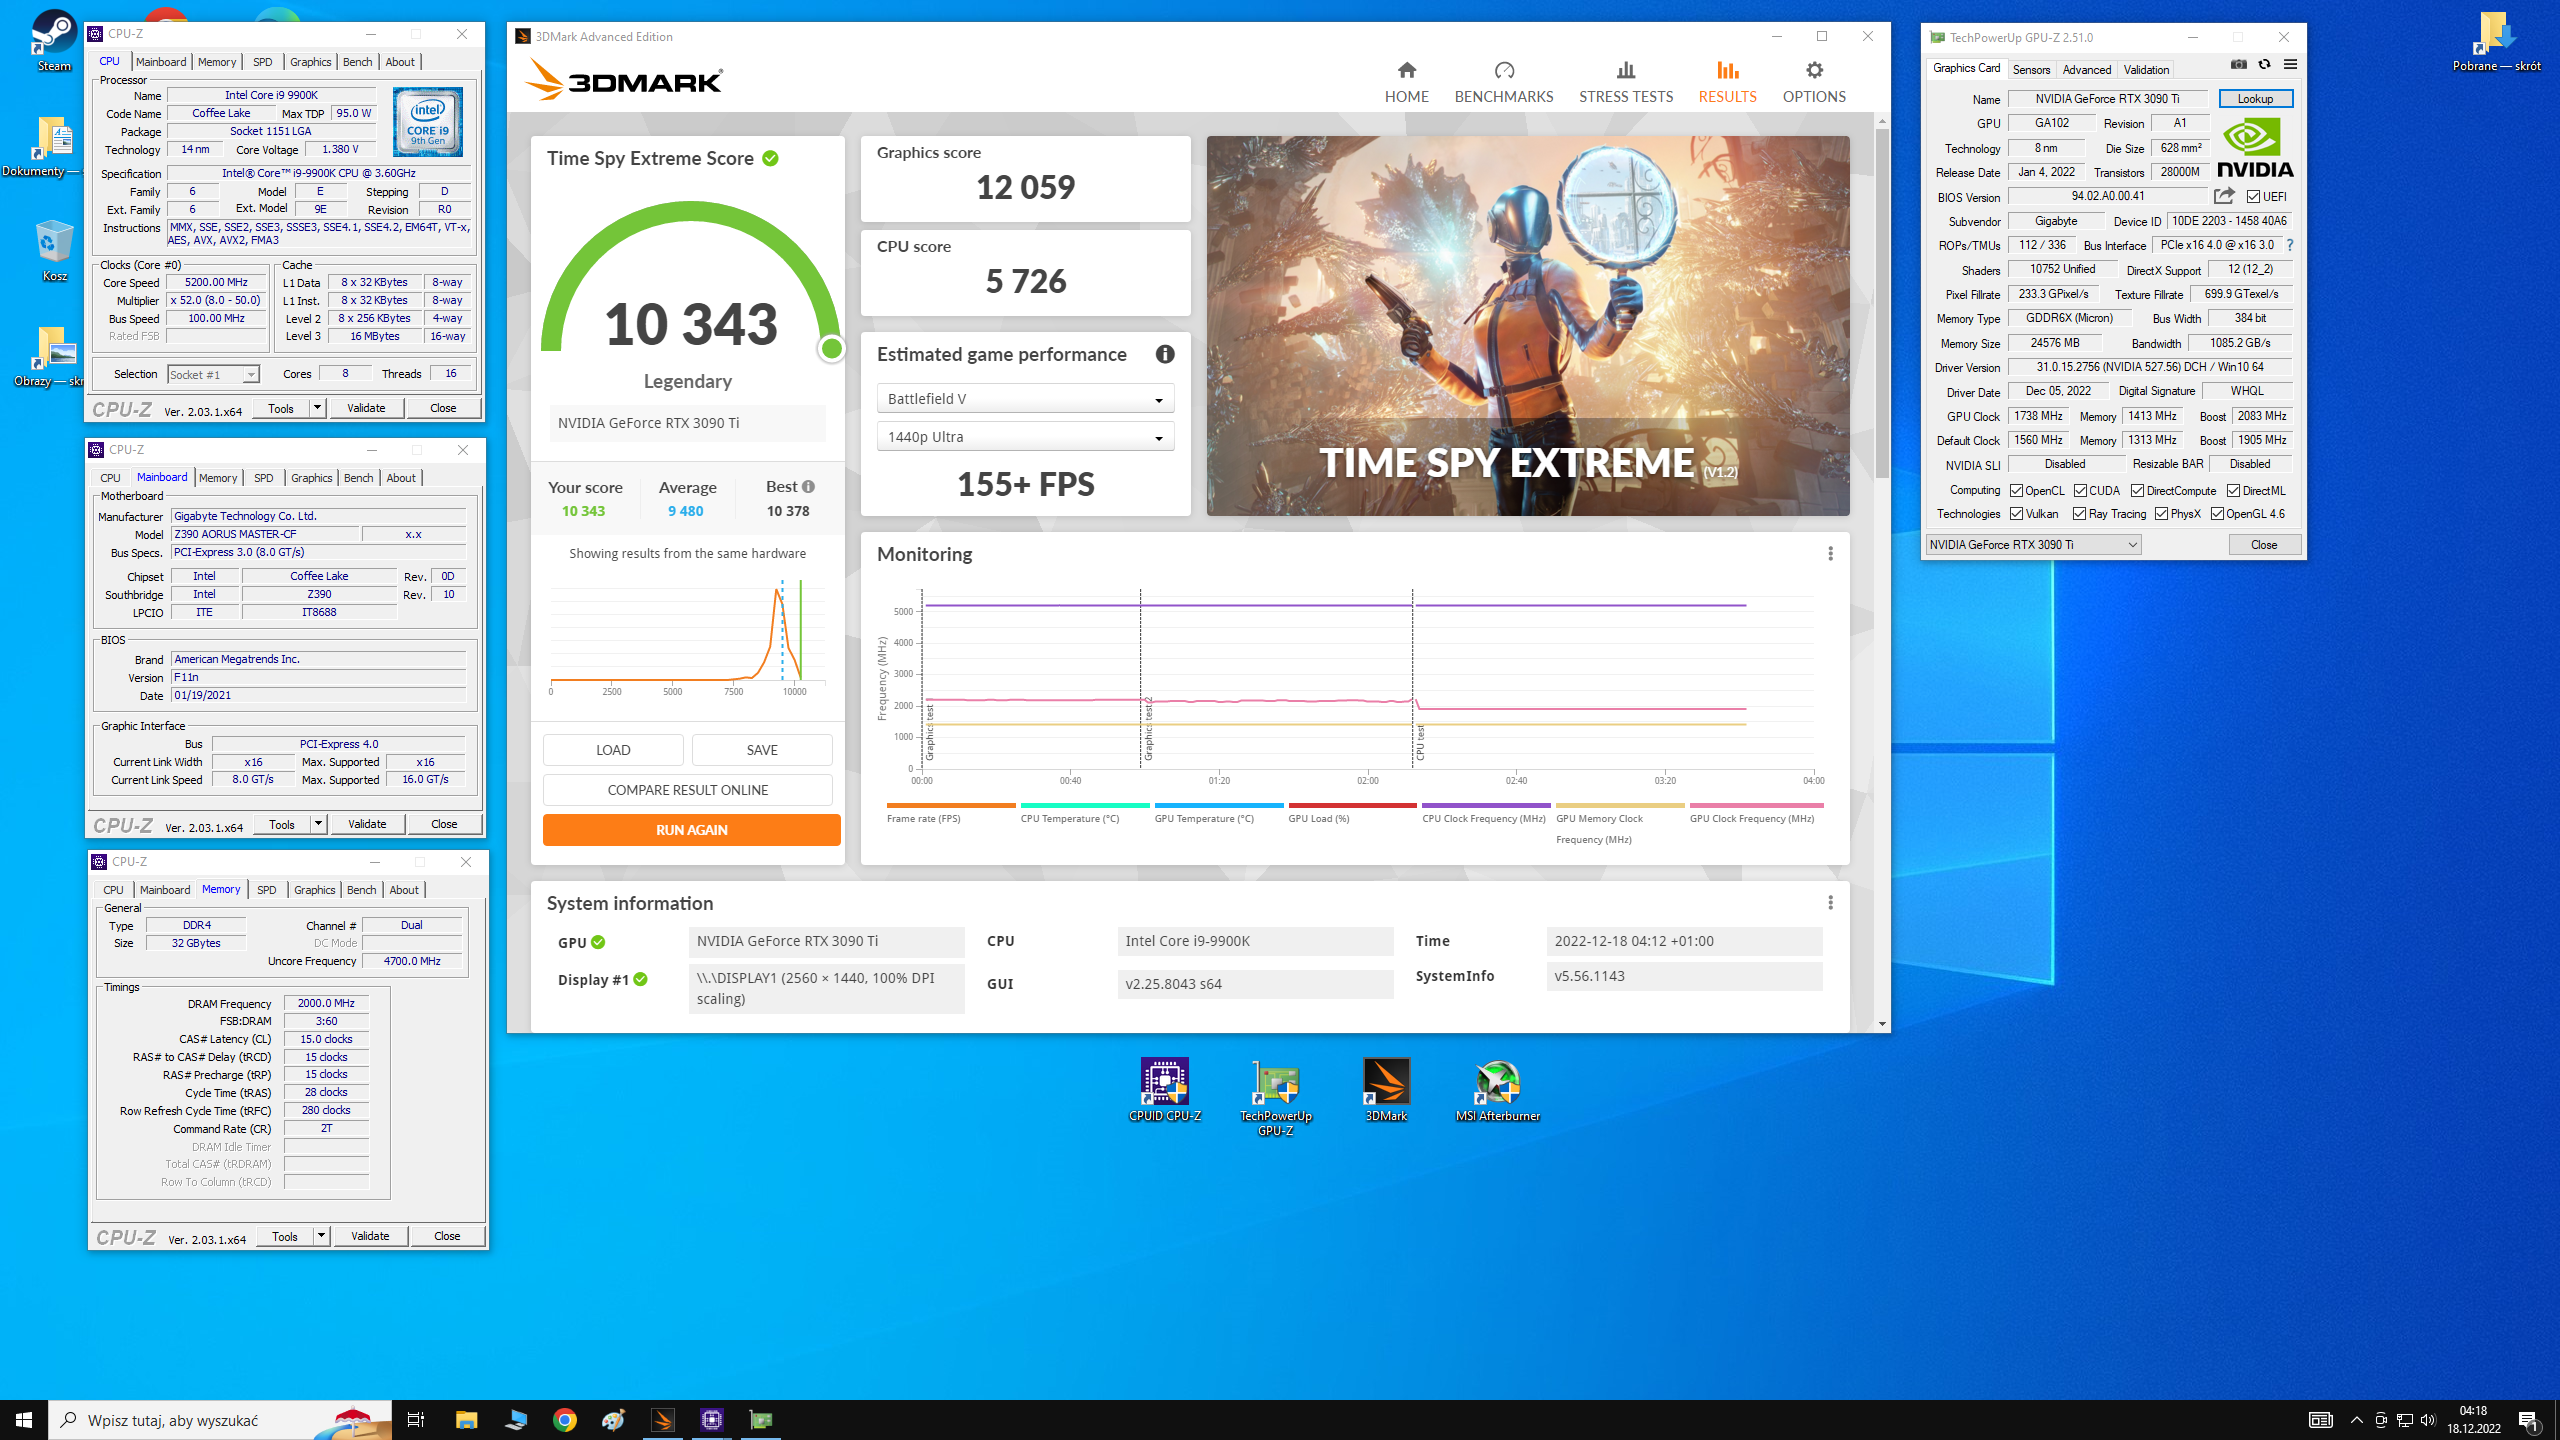Take a GPU-Z screenshot with camera icon

2239,65
